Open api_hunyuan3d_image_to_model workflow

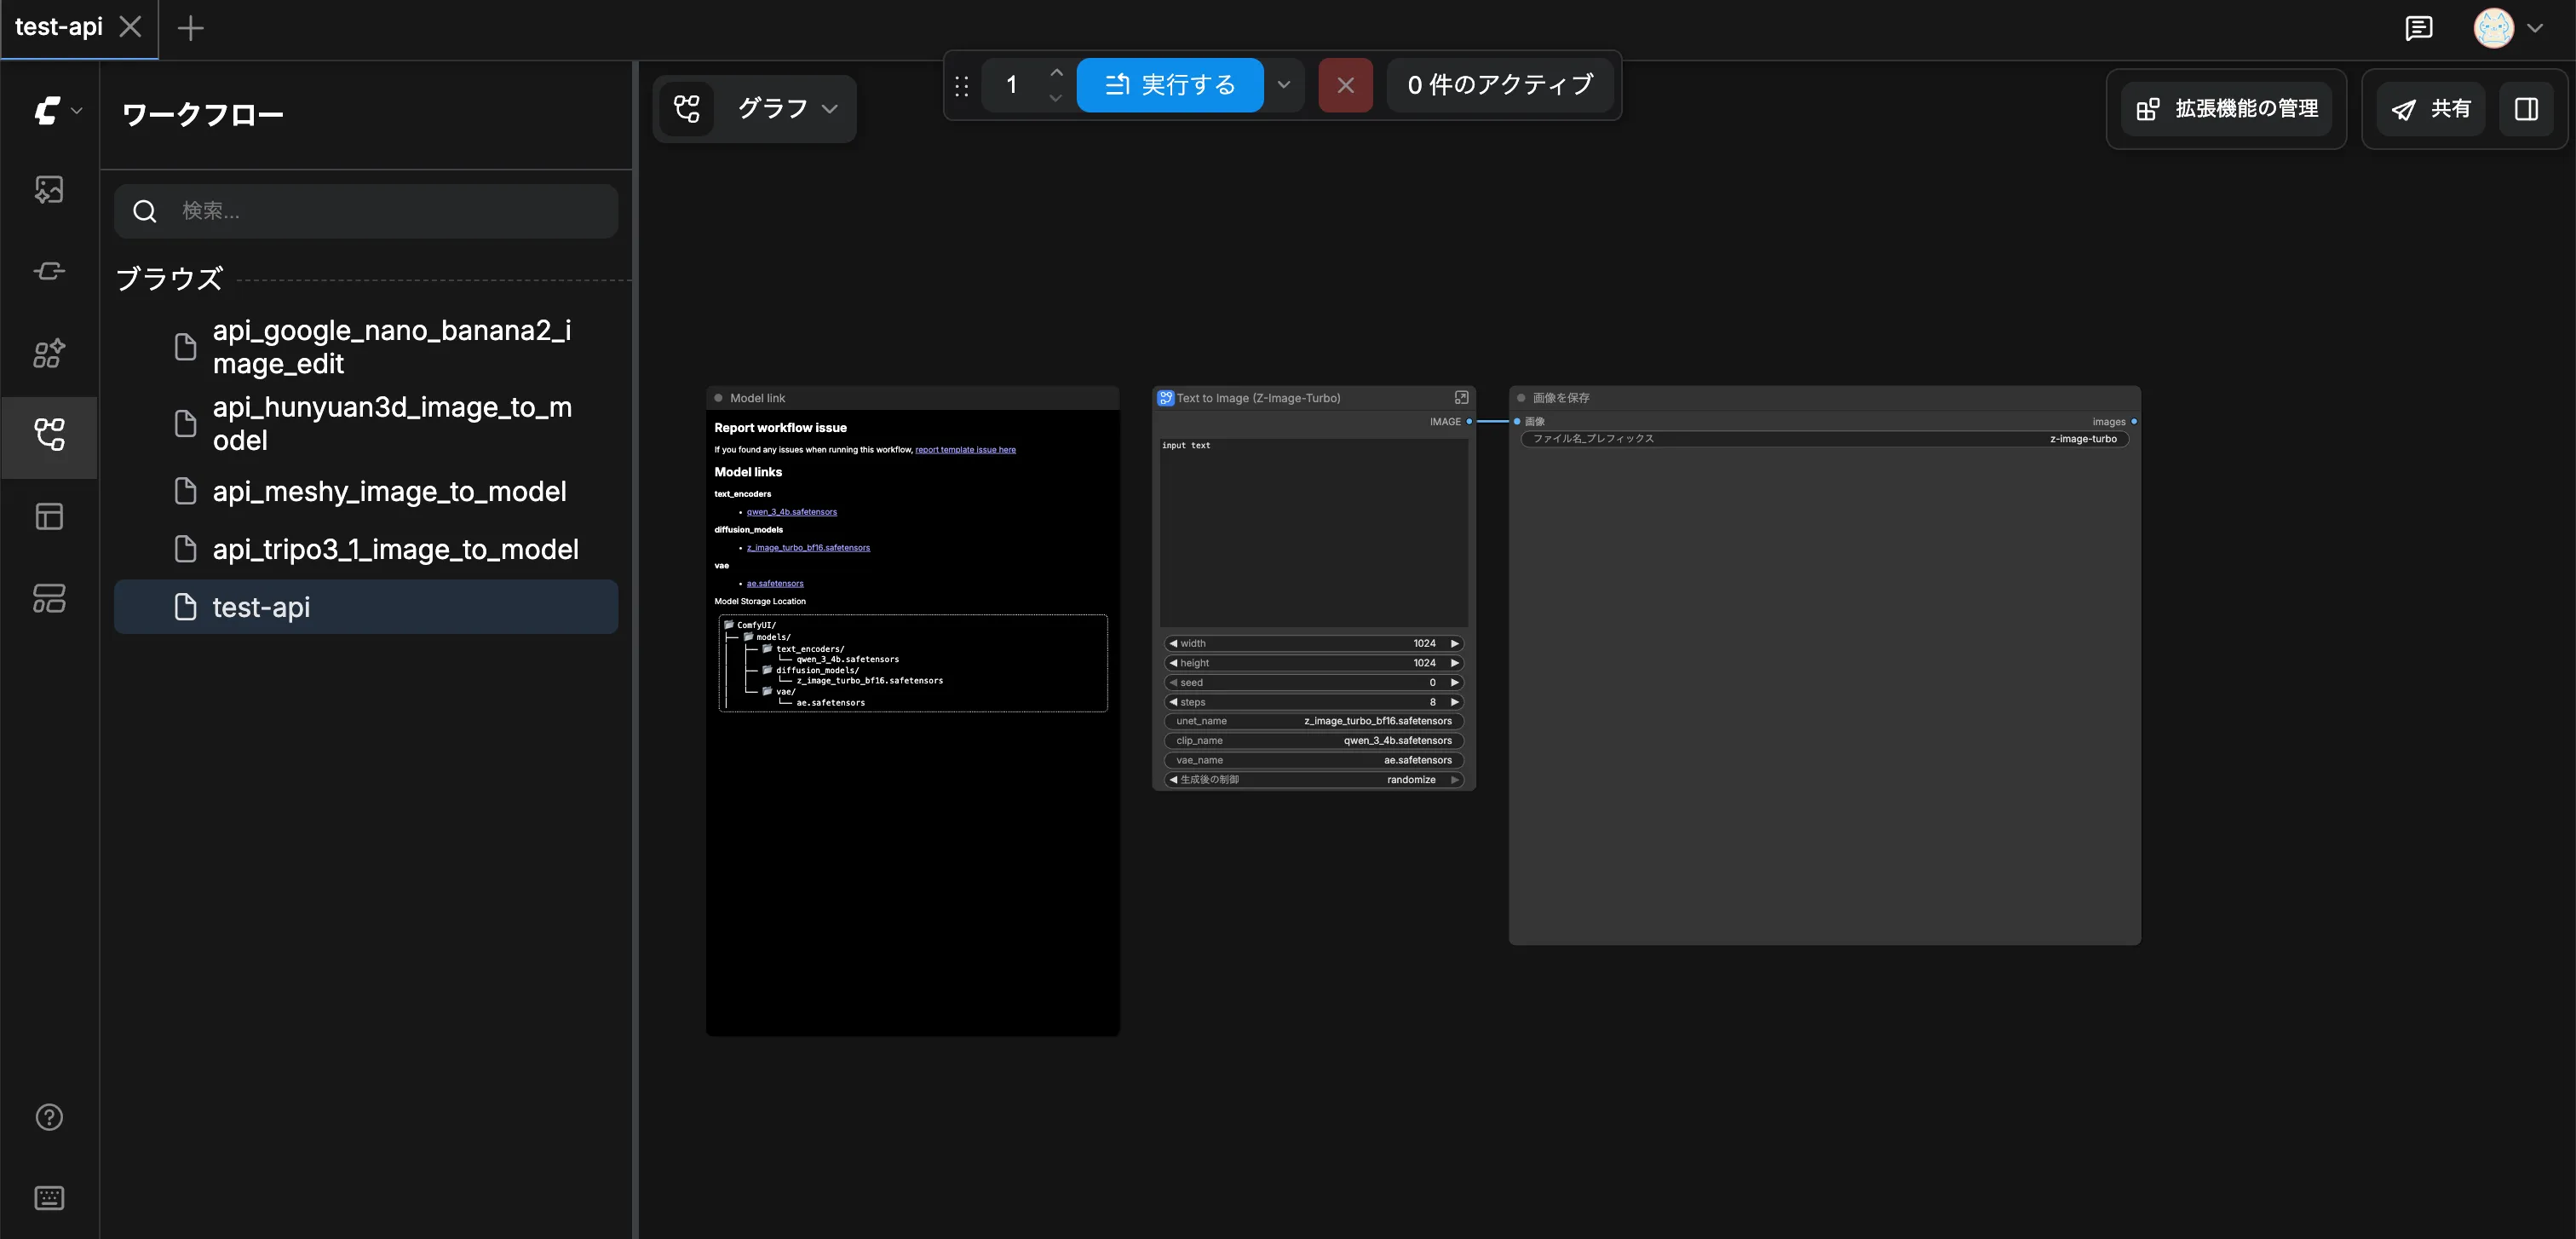(x=366, y=424)
